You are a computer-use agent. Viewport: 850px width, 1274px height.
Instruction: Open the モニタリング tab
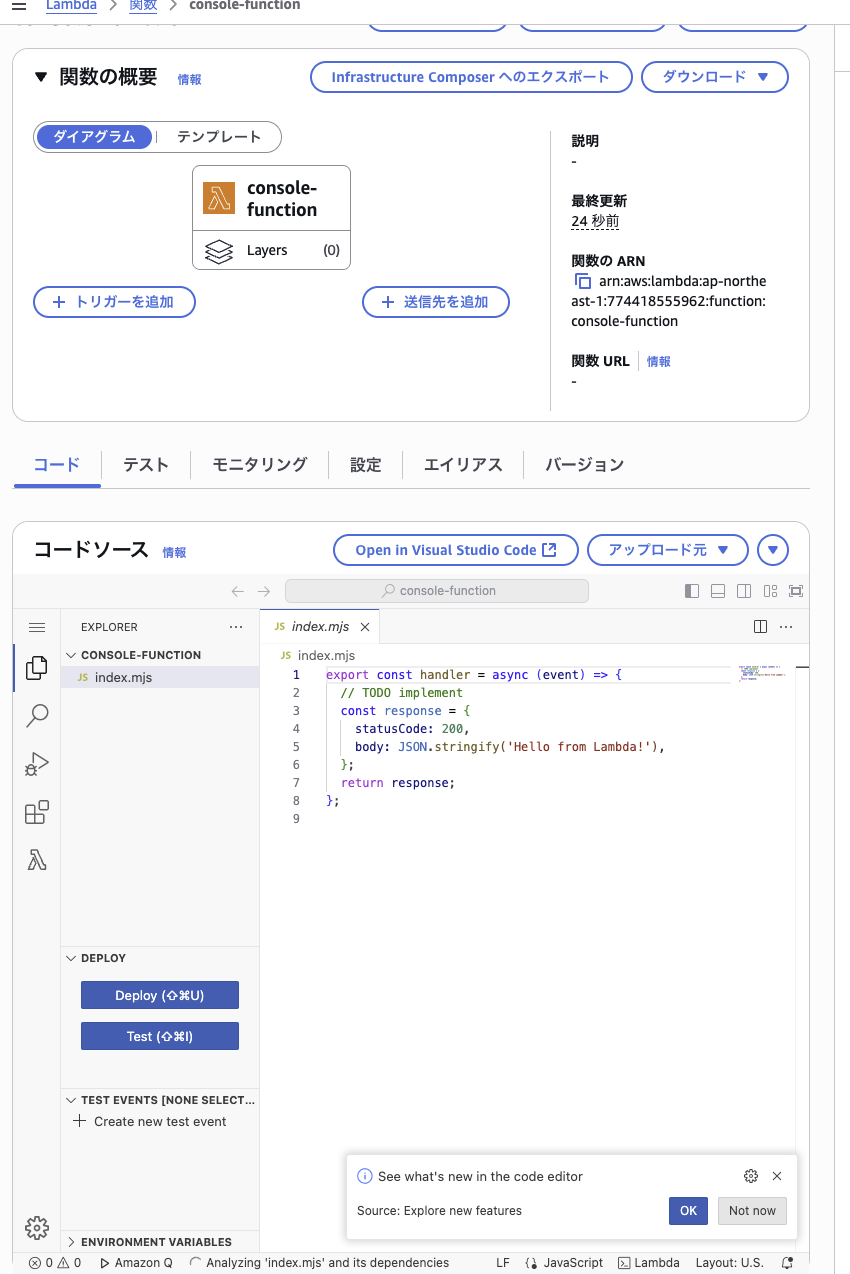[x=260, y=465]
